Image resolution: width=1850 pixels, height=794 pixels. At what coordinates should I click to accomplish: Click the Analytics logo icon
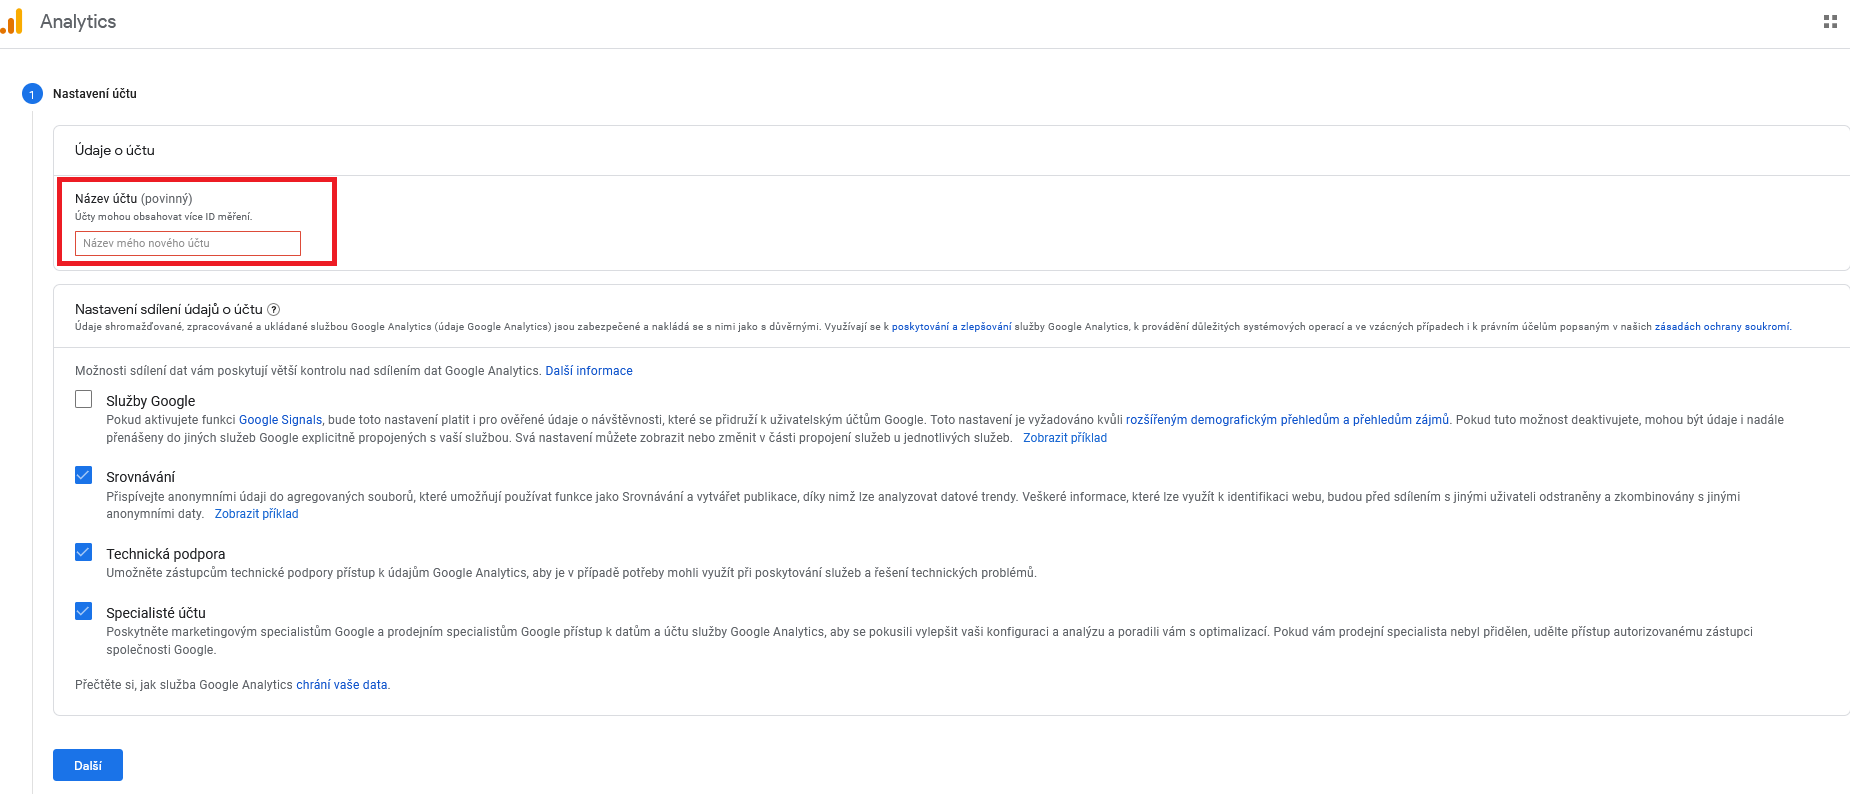(12, 21)
